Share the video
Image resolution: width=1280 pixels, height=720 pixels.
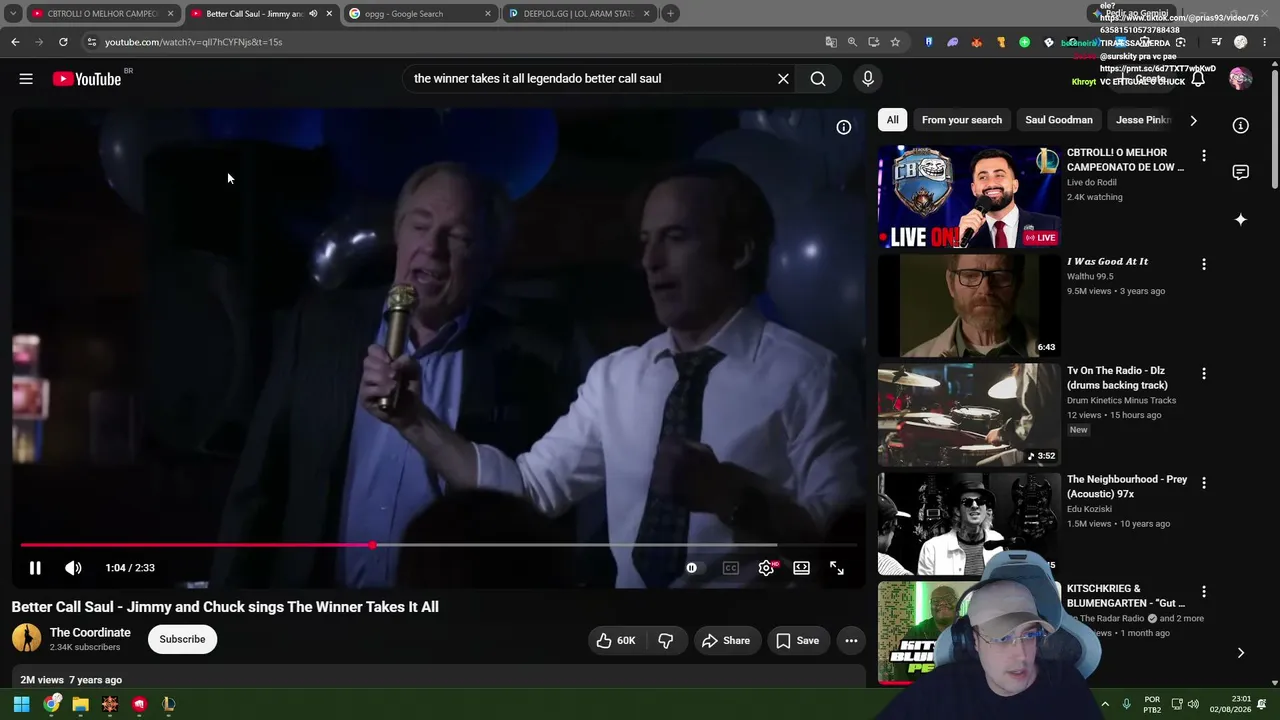tap(726, 641)
